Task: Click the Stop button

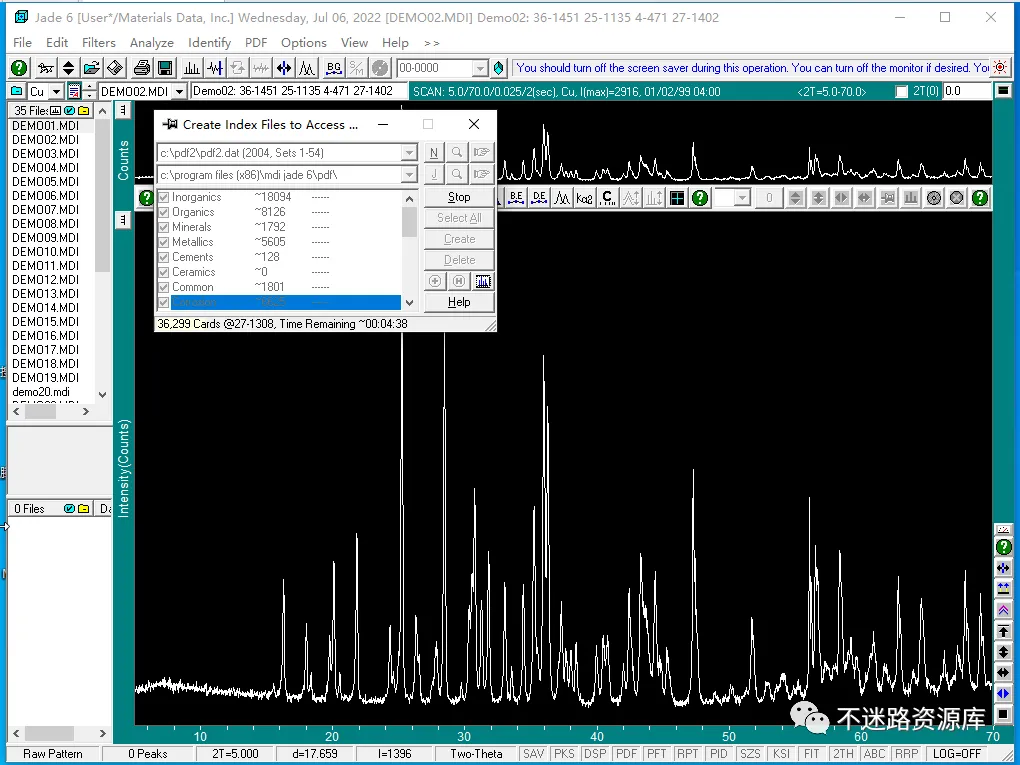Action: tap(459, 197)
